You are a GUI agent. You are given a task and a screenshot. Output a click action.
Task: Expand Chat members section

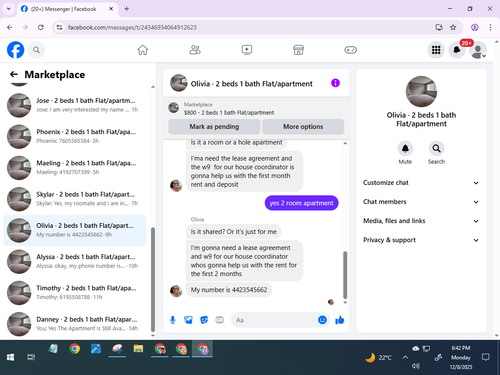click(421, 202)
